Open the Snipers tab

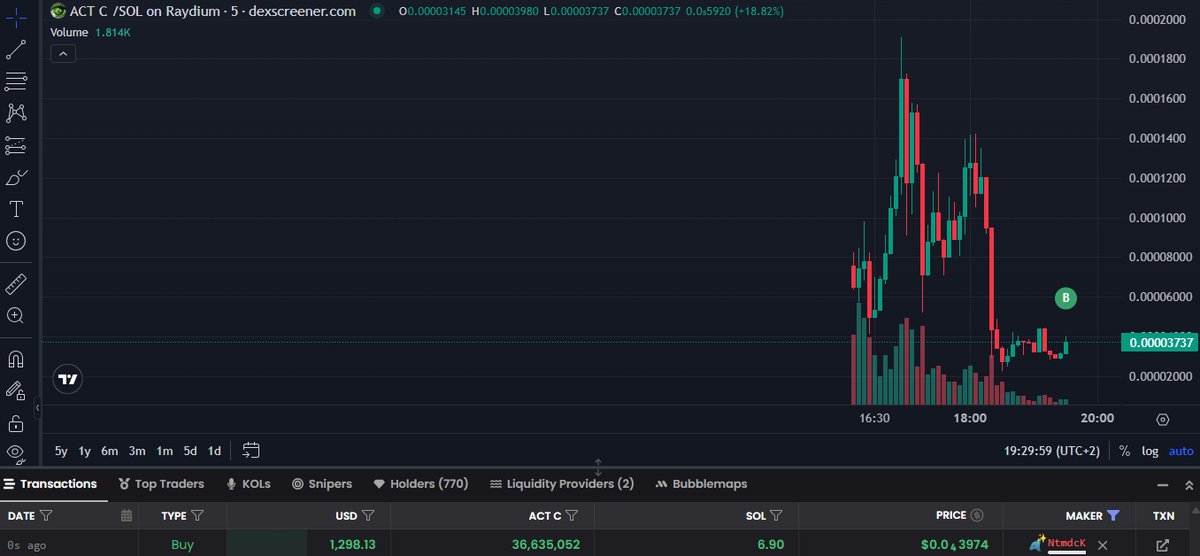coord(322,484)
